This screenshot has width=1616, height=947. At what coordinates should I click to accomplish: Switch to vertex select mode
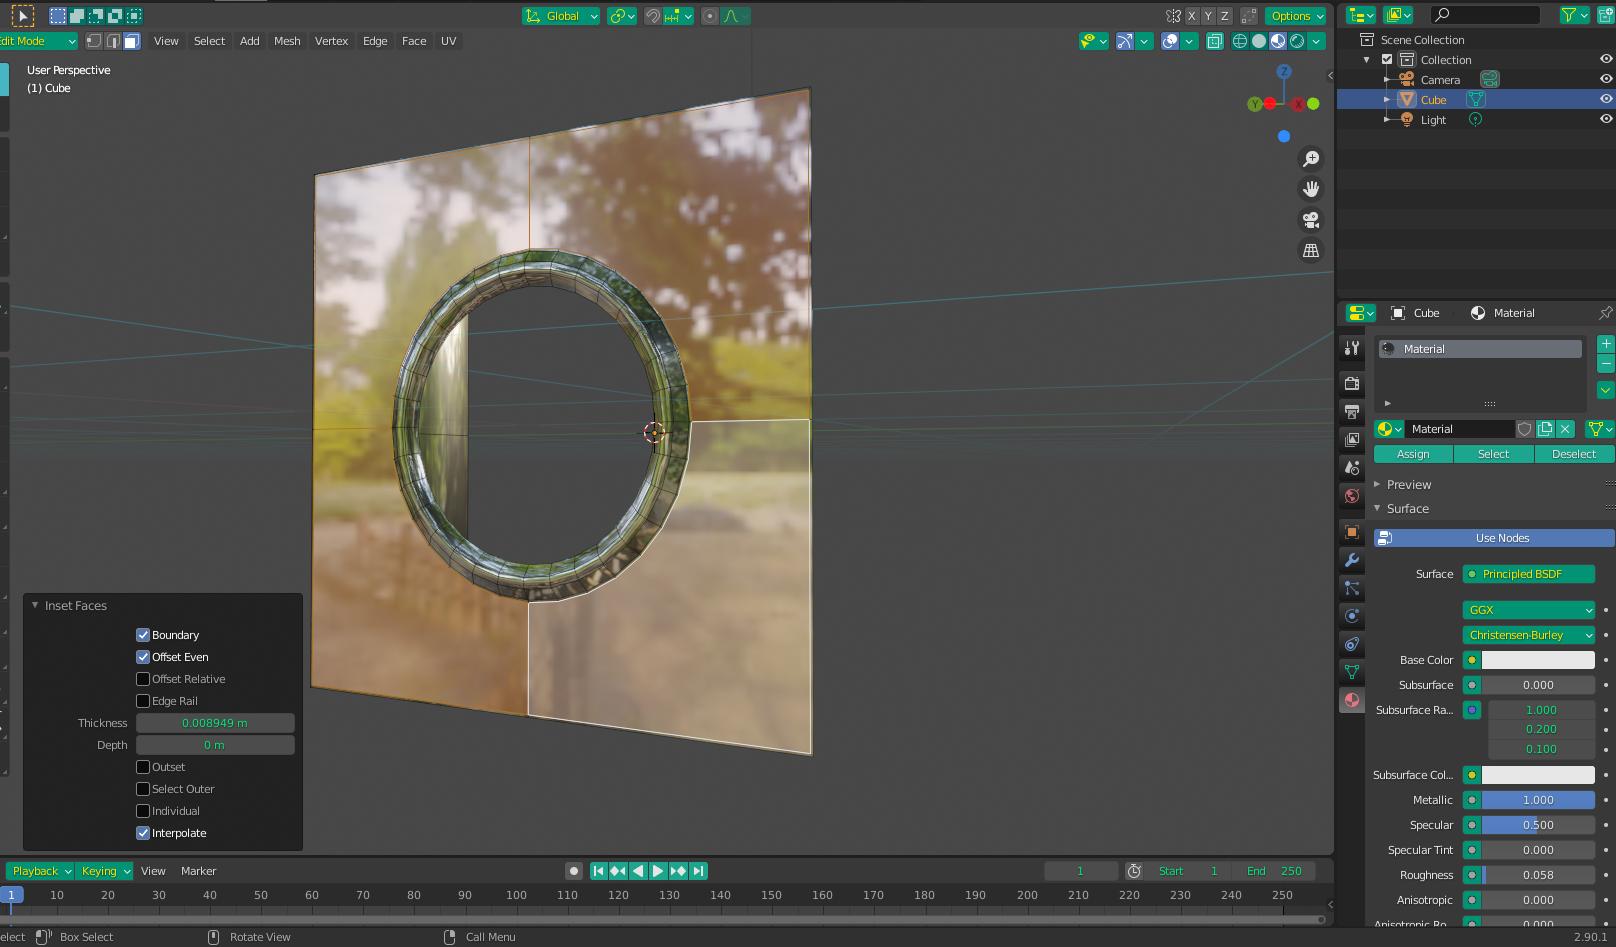click(94, 41)
